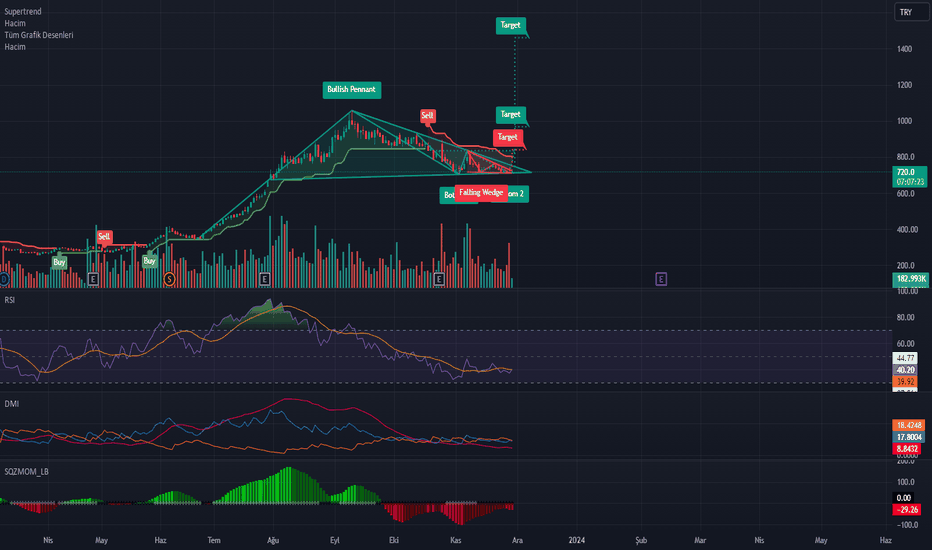Open the TRY currency selector
Viewport: 932px width, 550px height.
(x=911, y=12)
